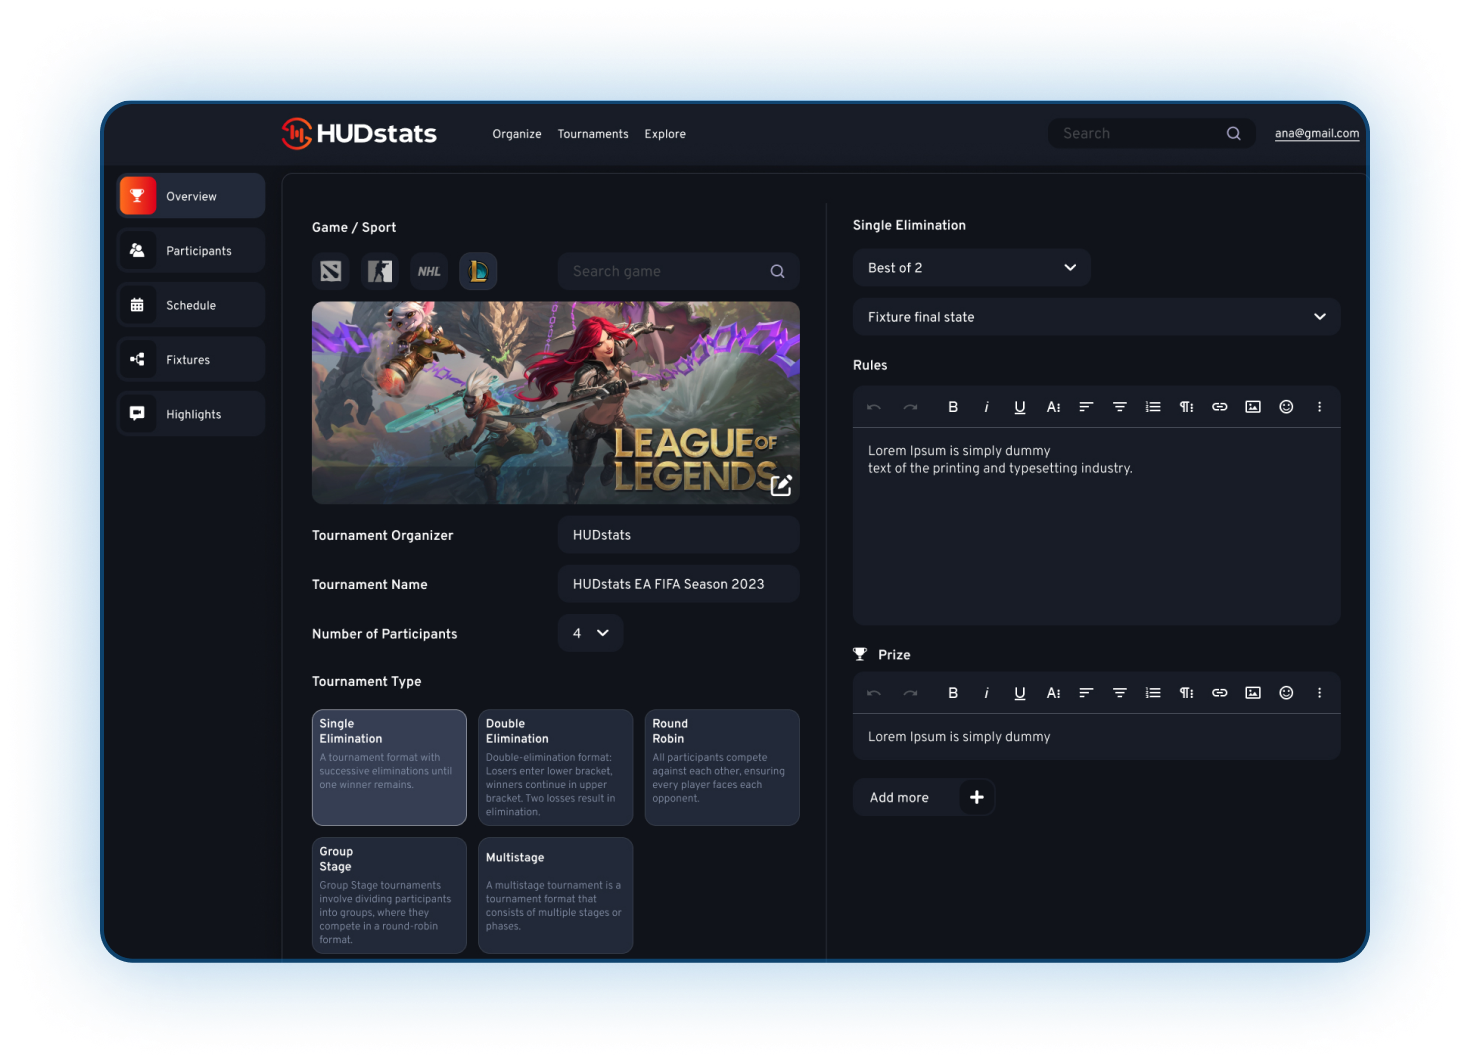
Task: Open the Number of Participants dropdown
Action: pyautogui.click(x=590, y=633)
